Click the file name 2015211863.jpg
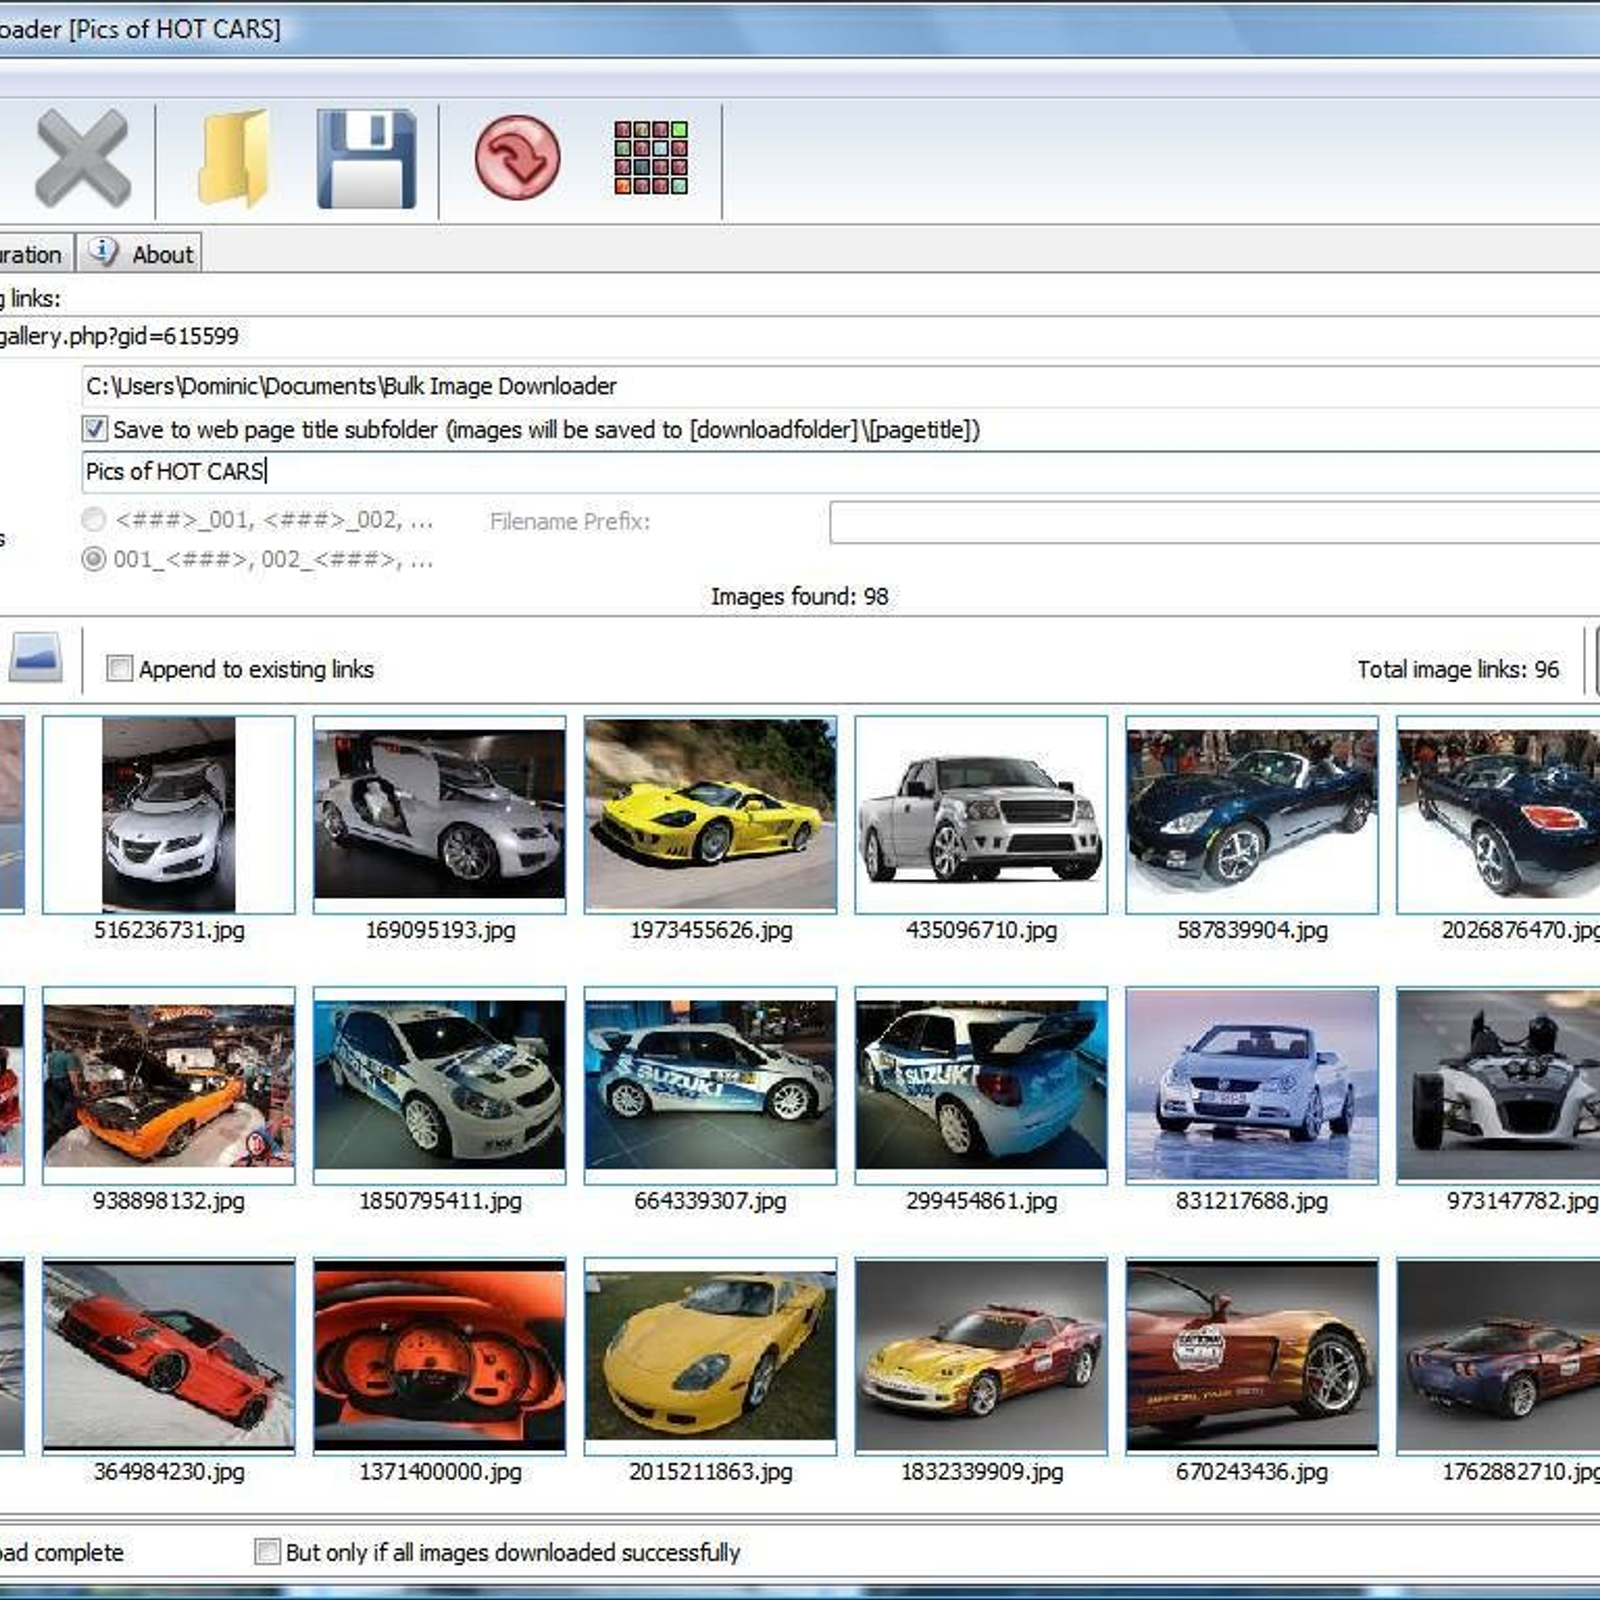The height and width of the screenshot is (1600, 1600). coord(710,1472)
